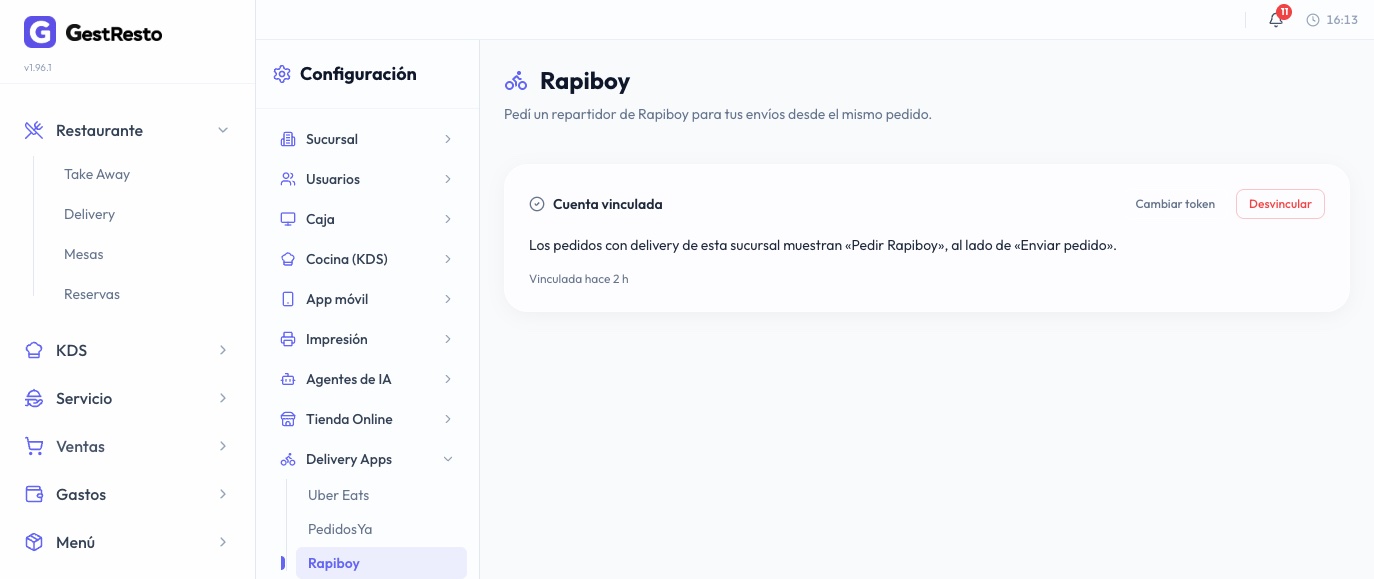Expand the Cocina (KDS) chevron

tap(448, 259)
